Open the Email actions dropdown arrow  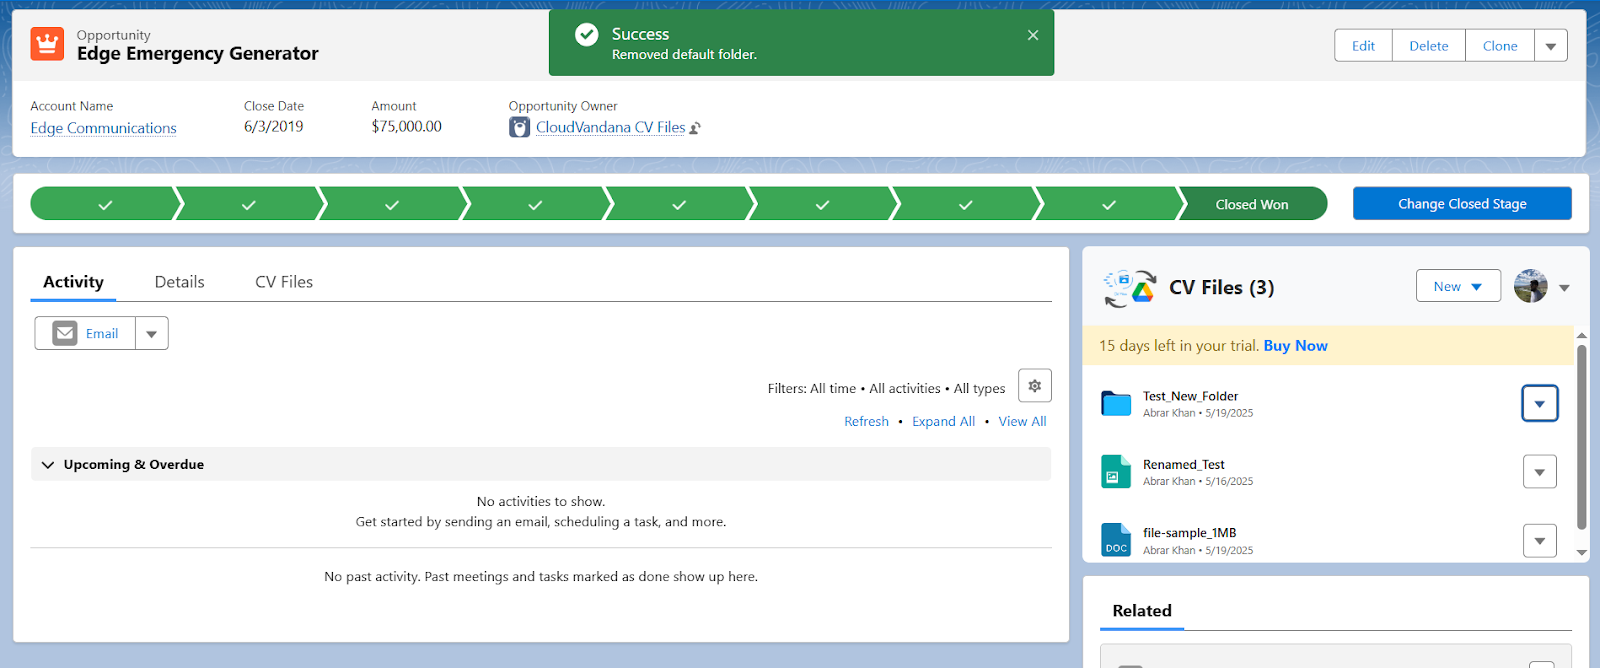click(x=152, y=333)
